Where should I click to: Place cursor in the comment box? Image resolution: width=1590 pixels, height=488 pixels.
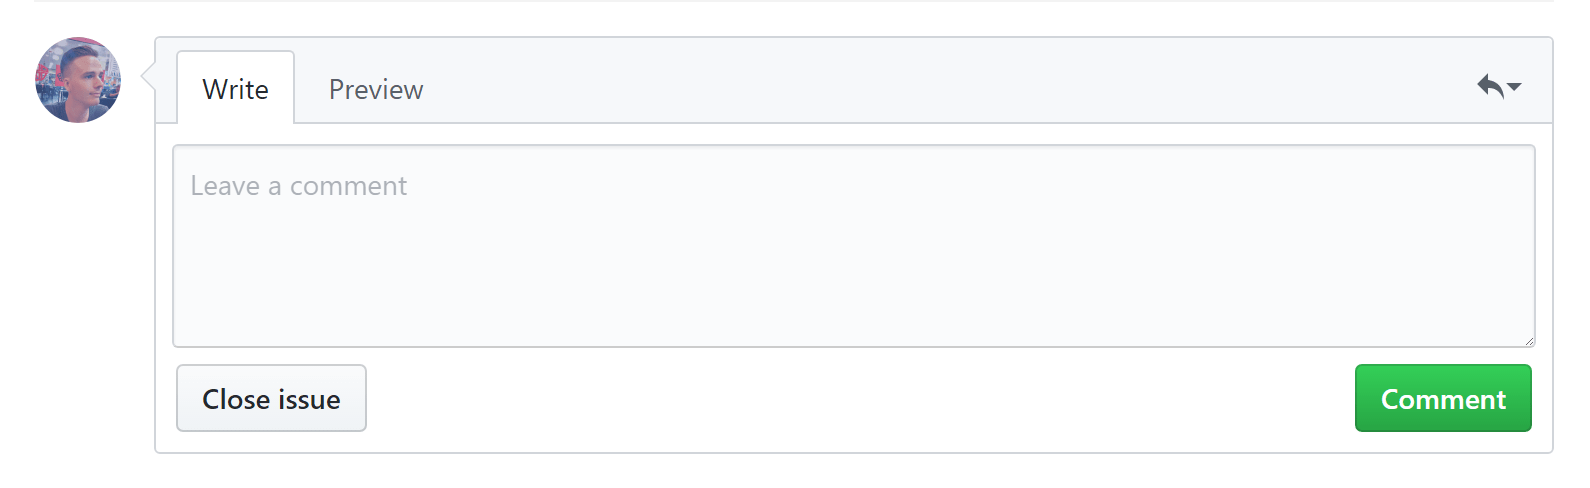[x=853, y=246]
